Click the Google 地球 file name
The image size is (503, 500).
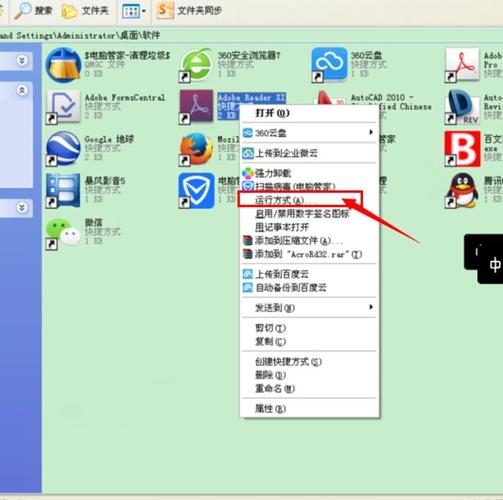109,139
